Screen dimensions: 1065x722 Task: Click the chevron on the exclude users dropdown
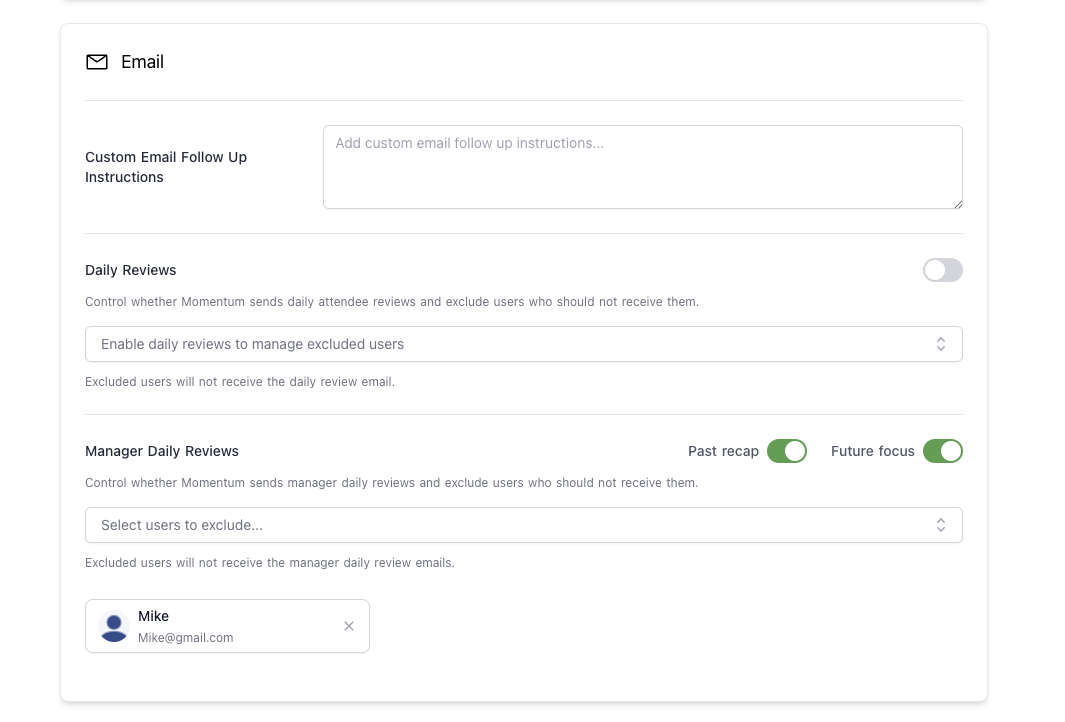point(941,524)
